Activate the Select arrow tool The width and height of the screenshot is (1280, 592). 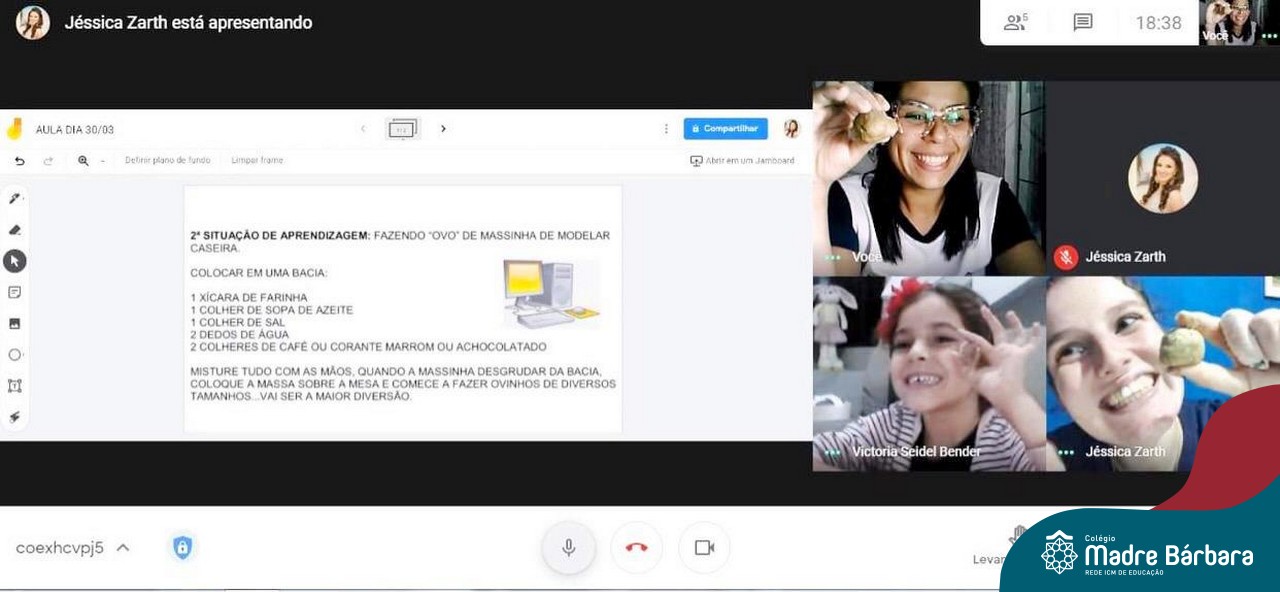(x=15, y=261)
